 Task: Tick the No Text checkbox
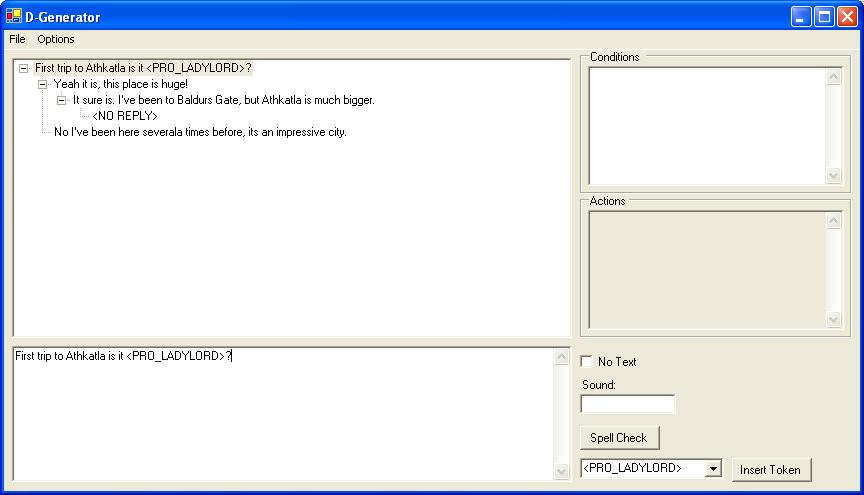pos(586,362)
